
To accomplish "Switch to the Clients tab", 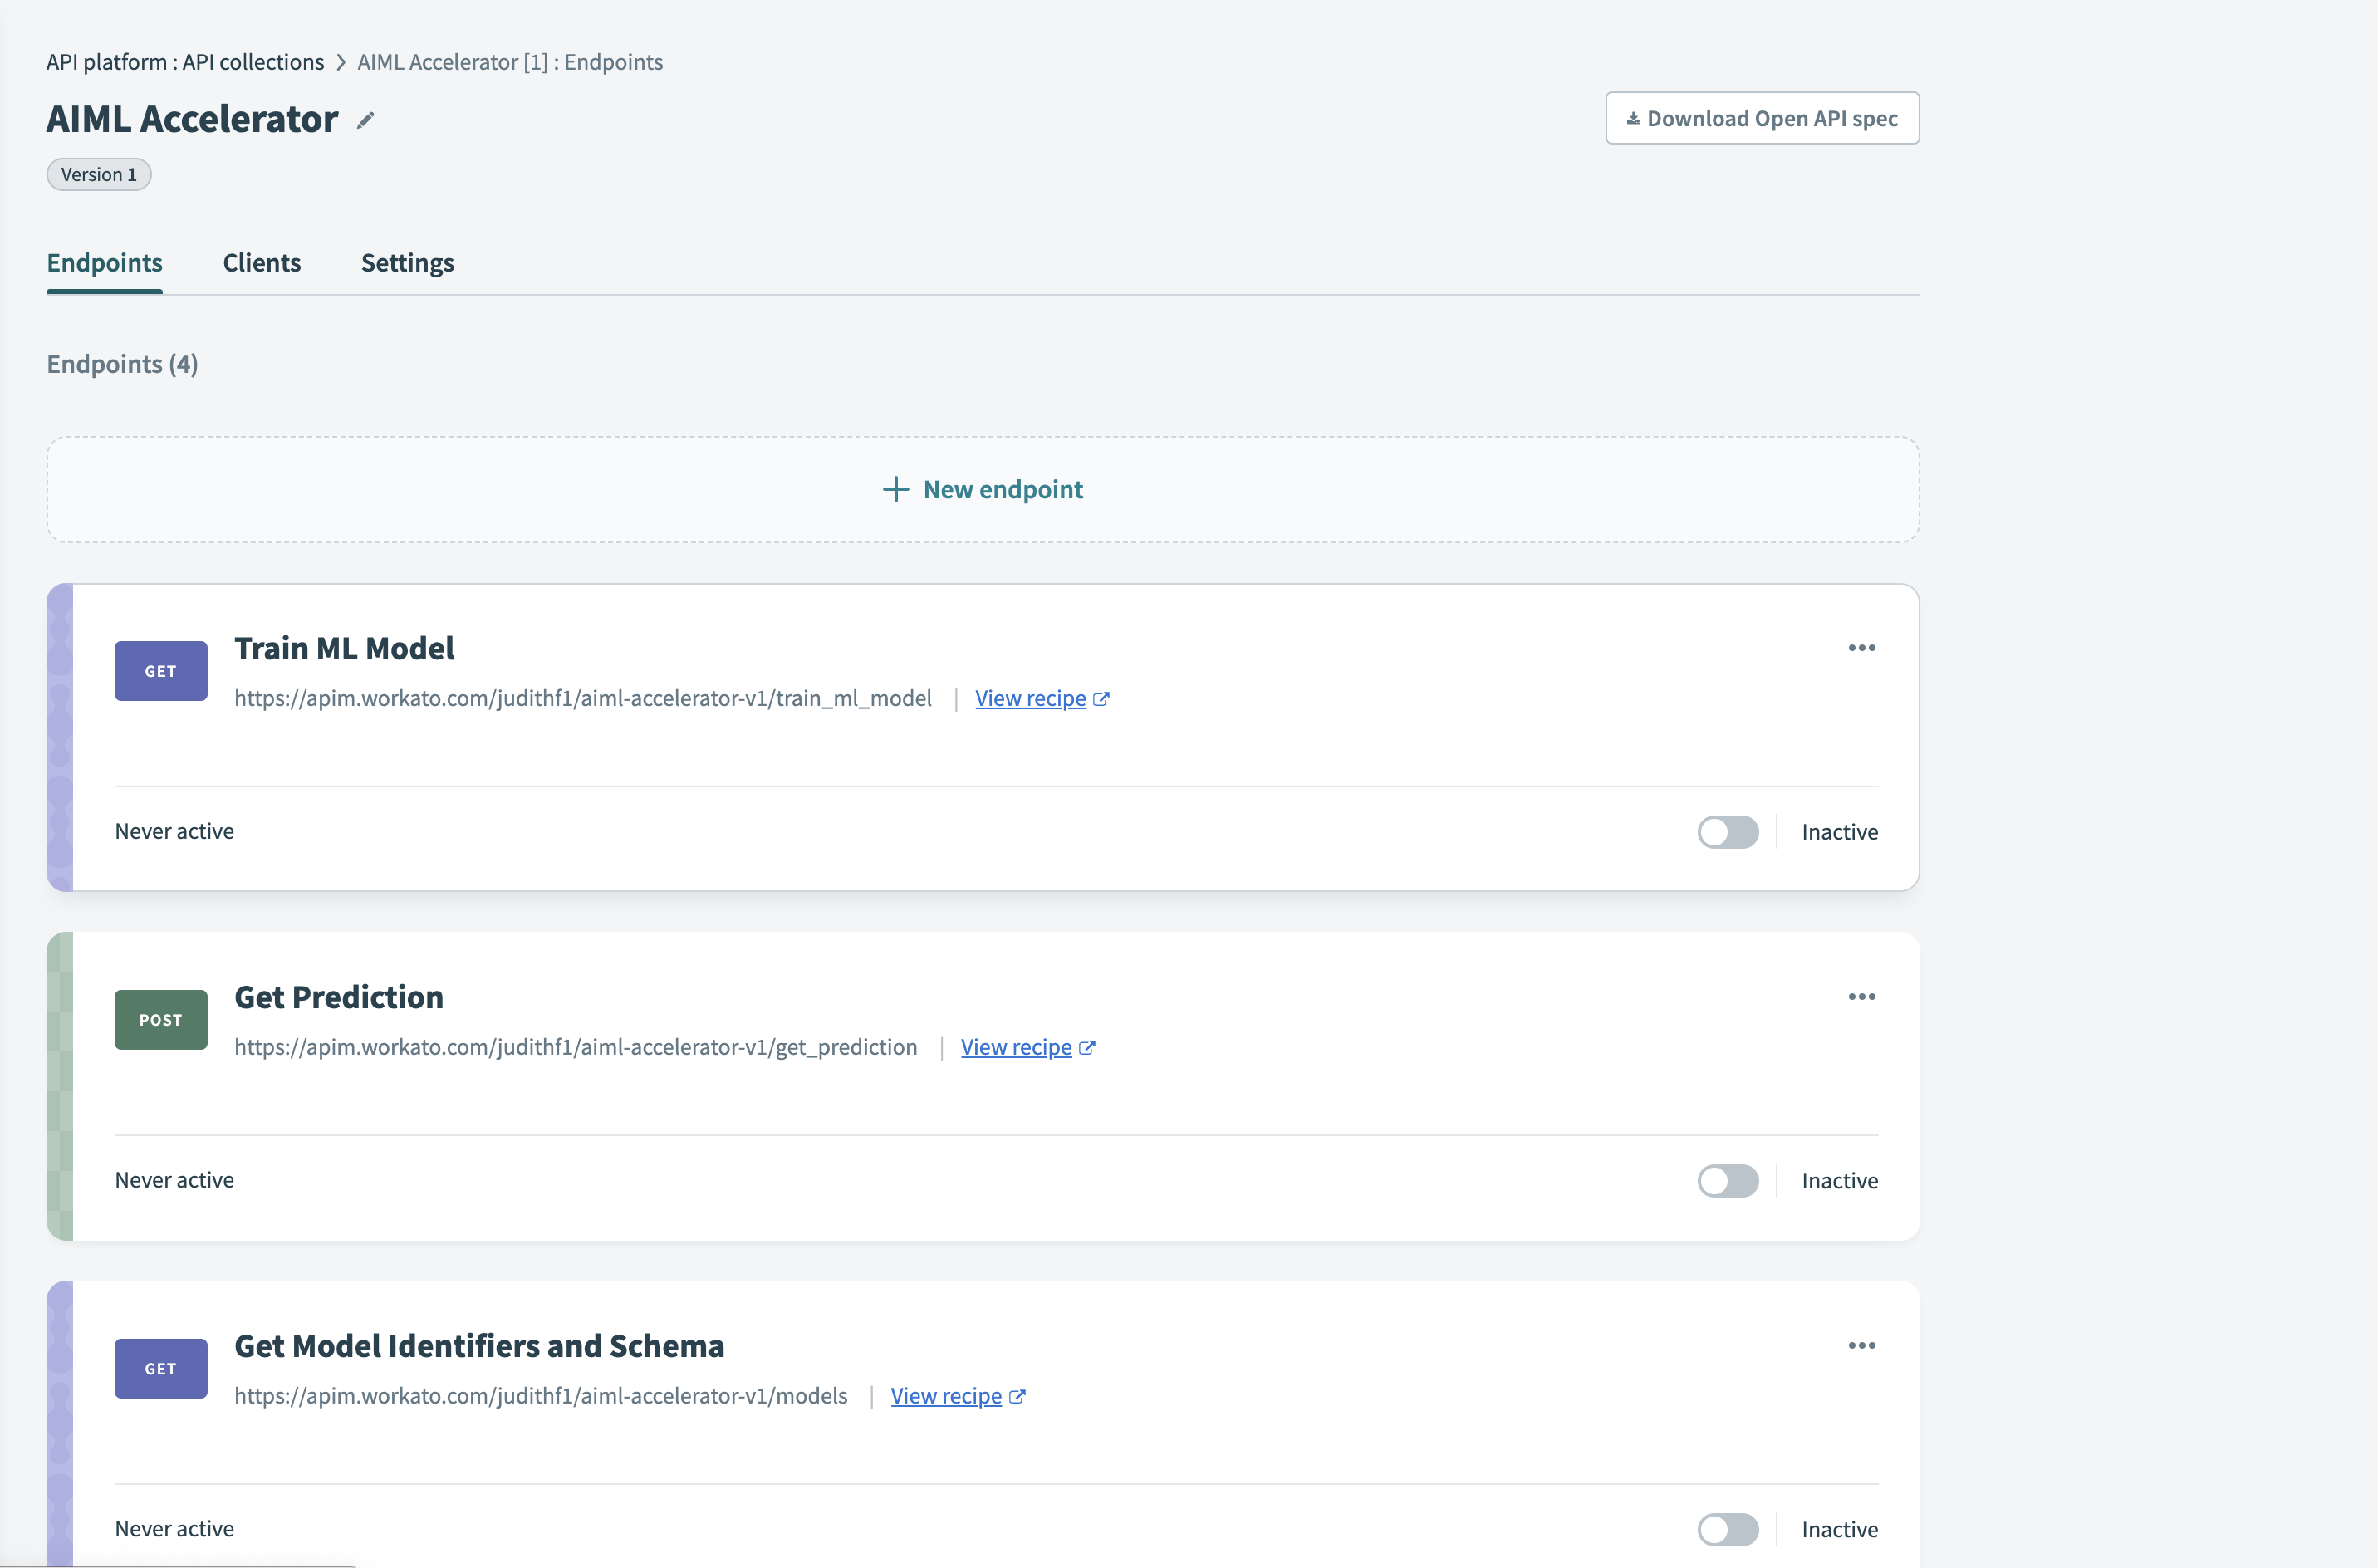I will (261, 263).
